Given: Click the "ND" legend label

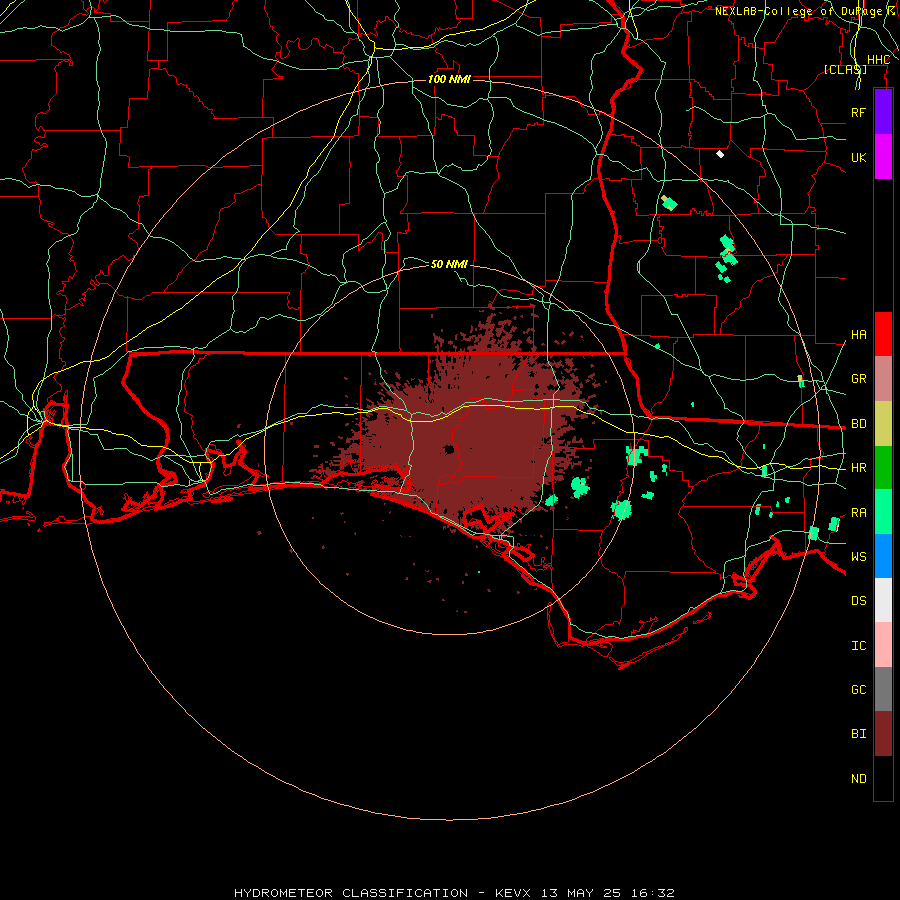Looking at the screenshot, I should click(x=859, y=778).
